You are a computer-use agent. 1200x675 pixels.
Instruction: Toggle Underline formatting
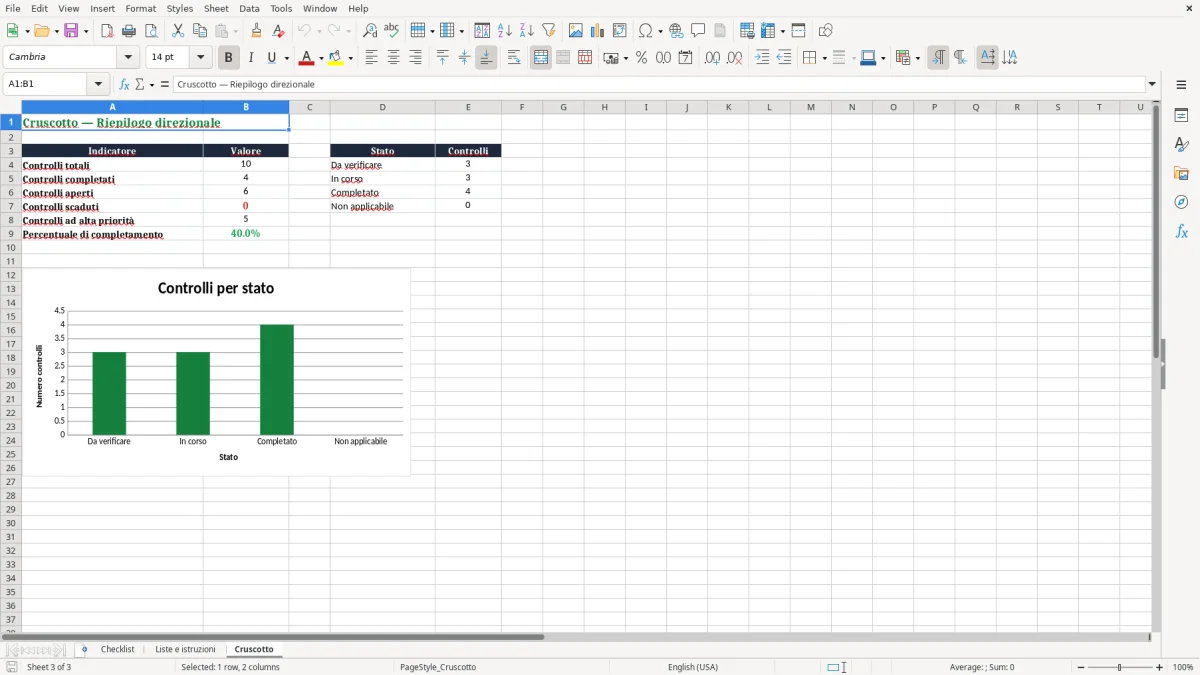tap(272, 58)
